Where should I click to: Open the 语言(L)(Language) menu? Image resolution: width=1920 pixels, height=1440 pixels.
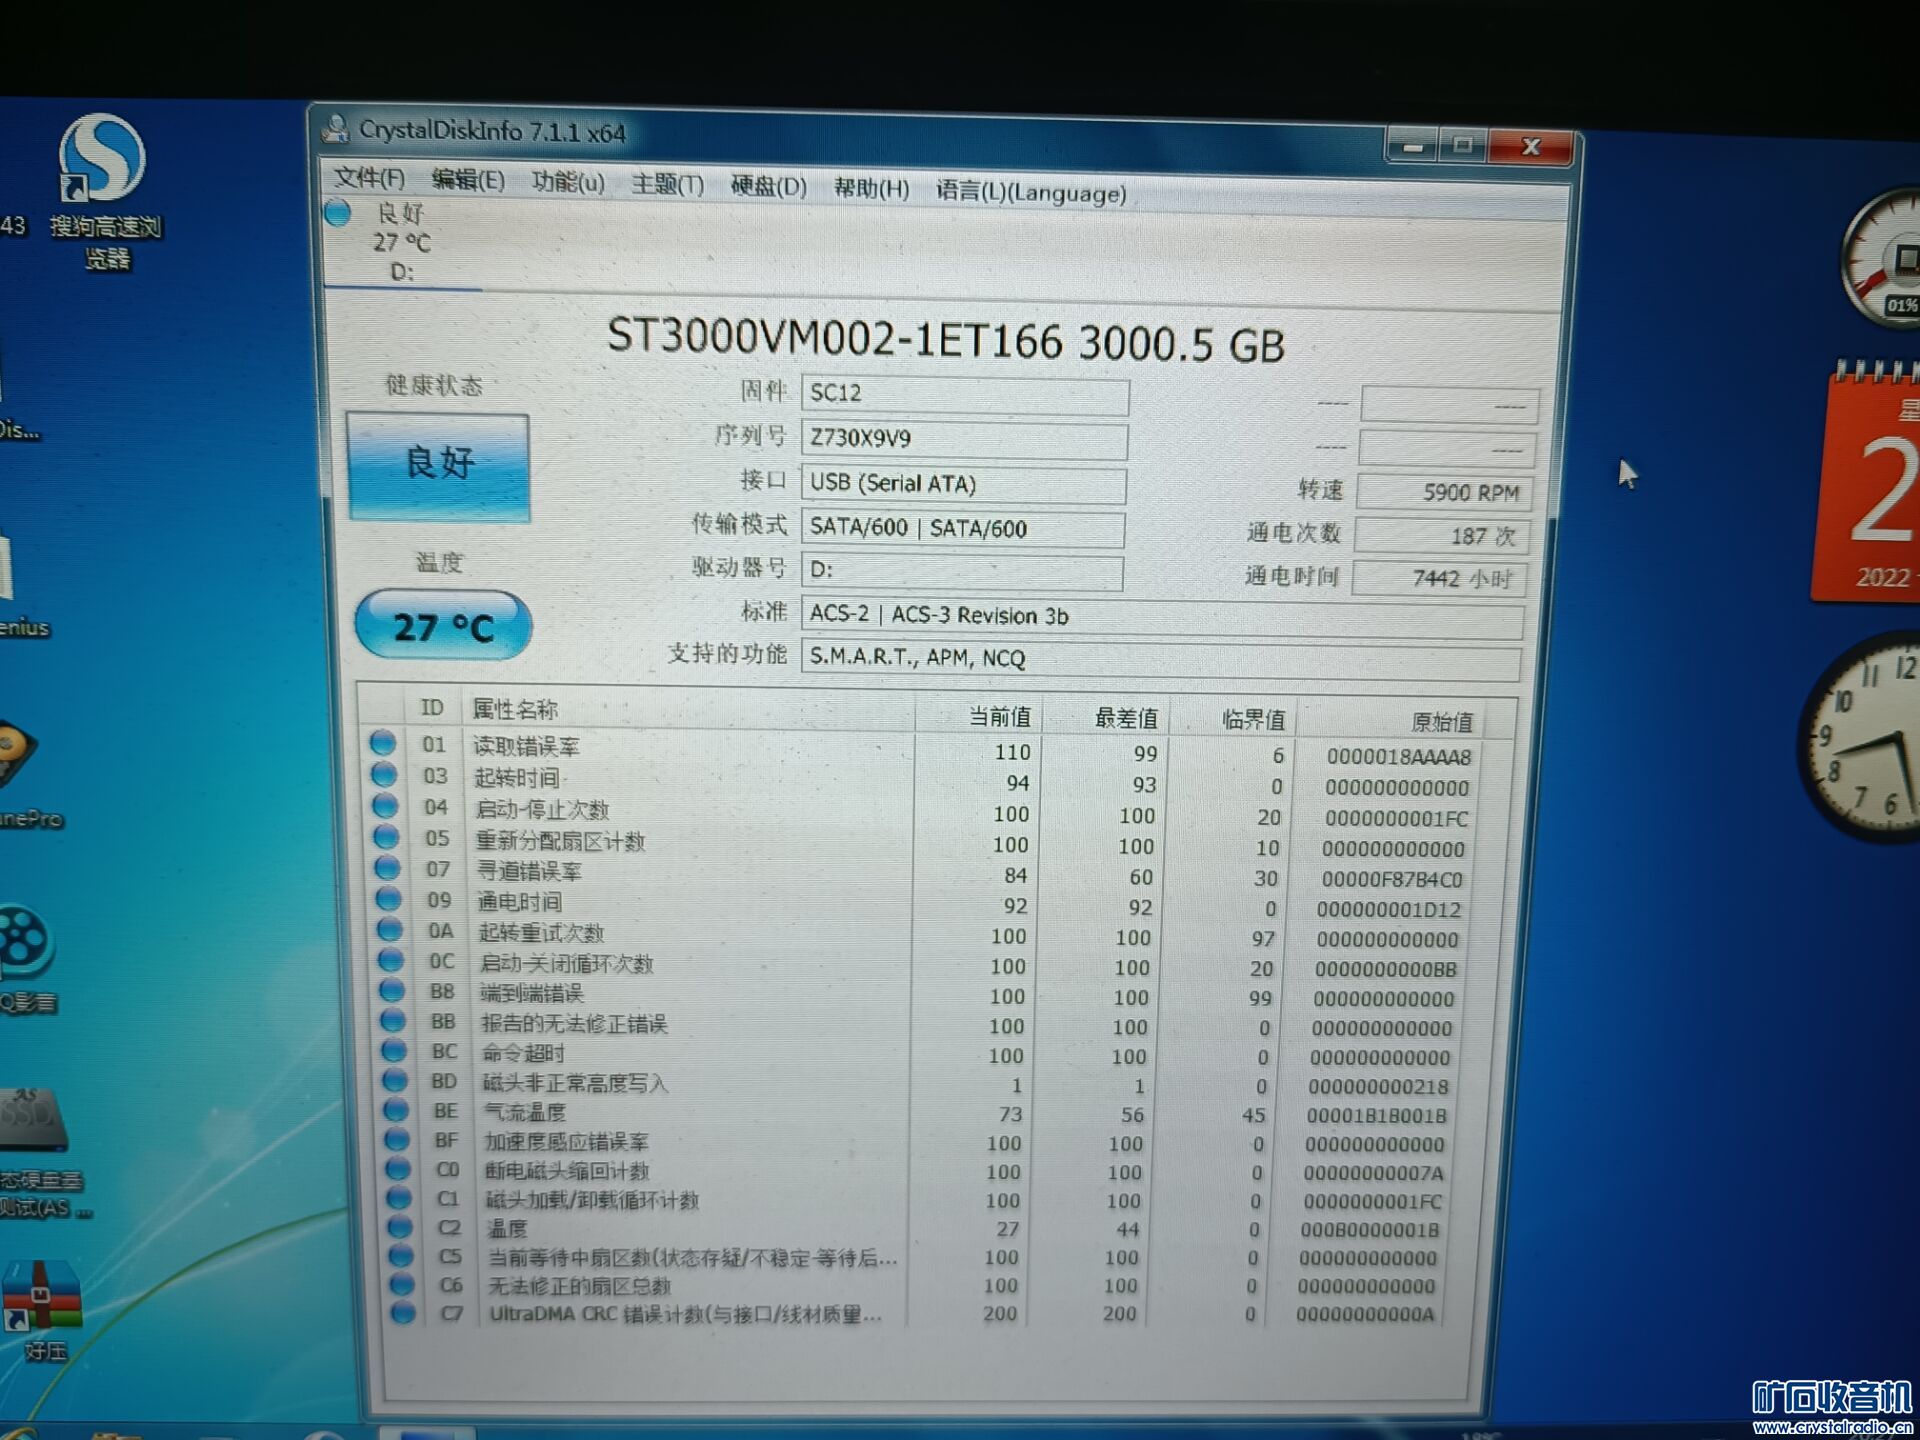(1031, 191)
